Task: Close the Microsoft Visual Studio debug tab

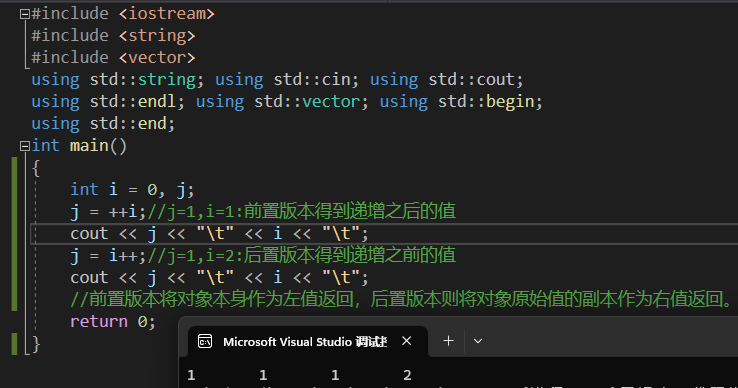Action: pyautogui.click(x=407, y=341)
